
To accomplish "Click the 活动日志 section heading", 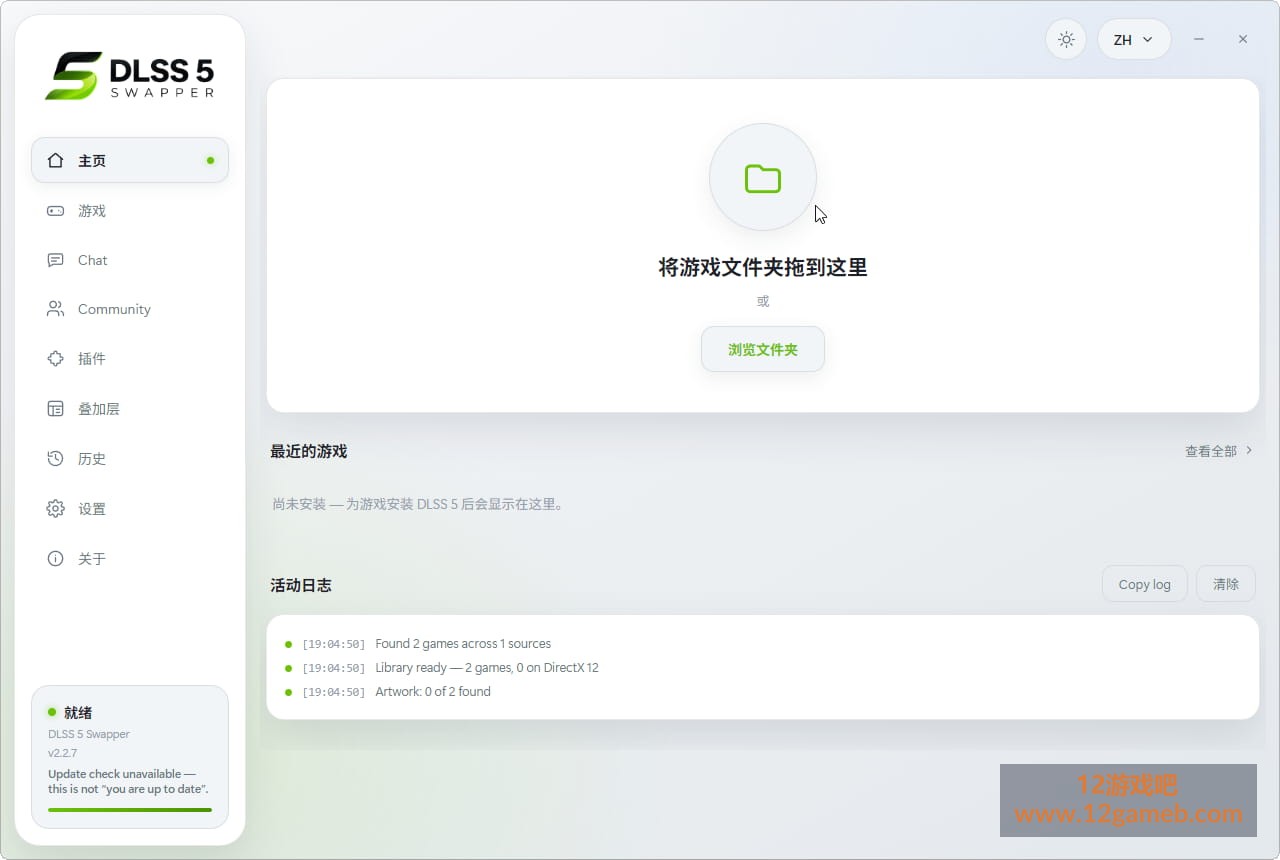I will pos(301,585).
